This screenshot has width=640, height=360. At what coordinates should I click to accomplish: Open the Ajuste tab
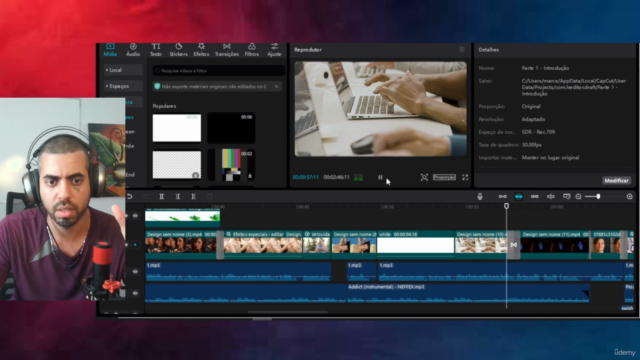pos(274,50)
